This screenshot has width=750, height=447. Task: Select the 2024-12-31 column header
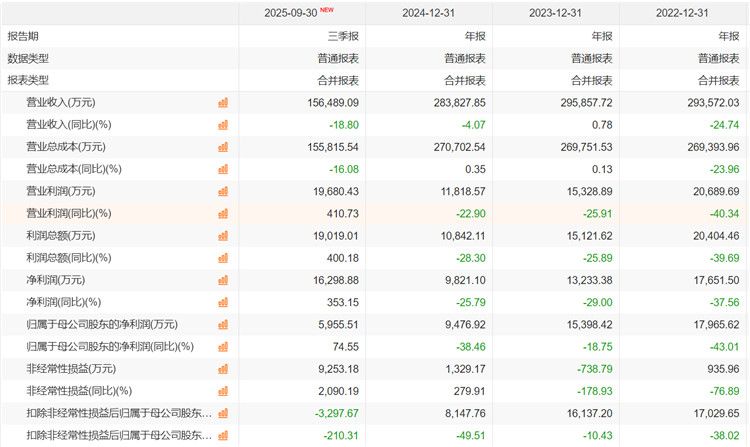coord(430,13)
